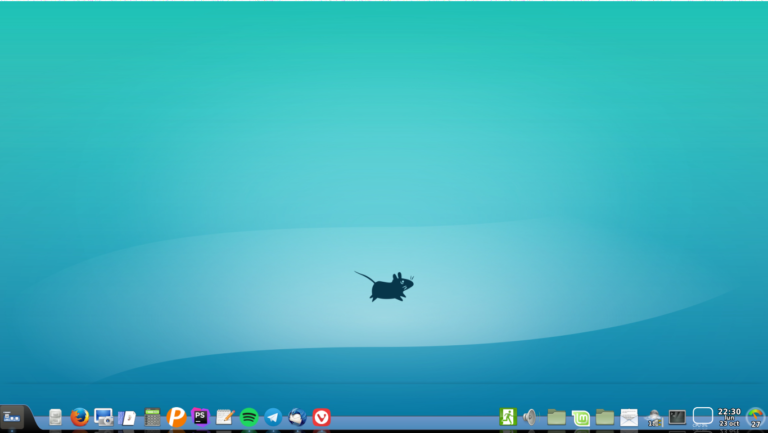Open folder icon between speaker and Mint logo

click(556, 417)
